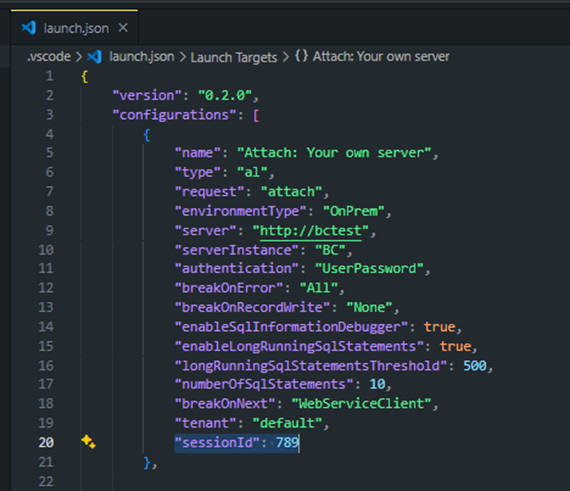Click the "Attach: Your own server" name value
The width and height of the screenshot is (570, 491).
coord(334,153)
